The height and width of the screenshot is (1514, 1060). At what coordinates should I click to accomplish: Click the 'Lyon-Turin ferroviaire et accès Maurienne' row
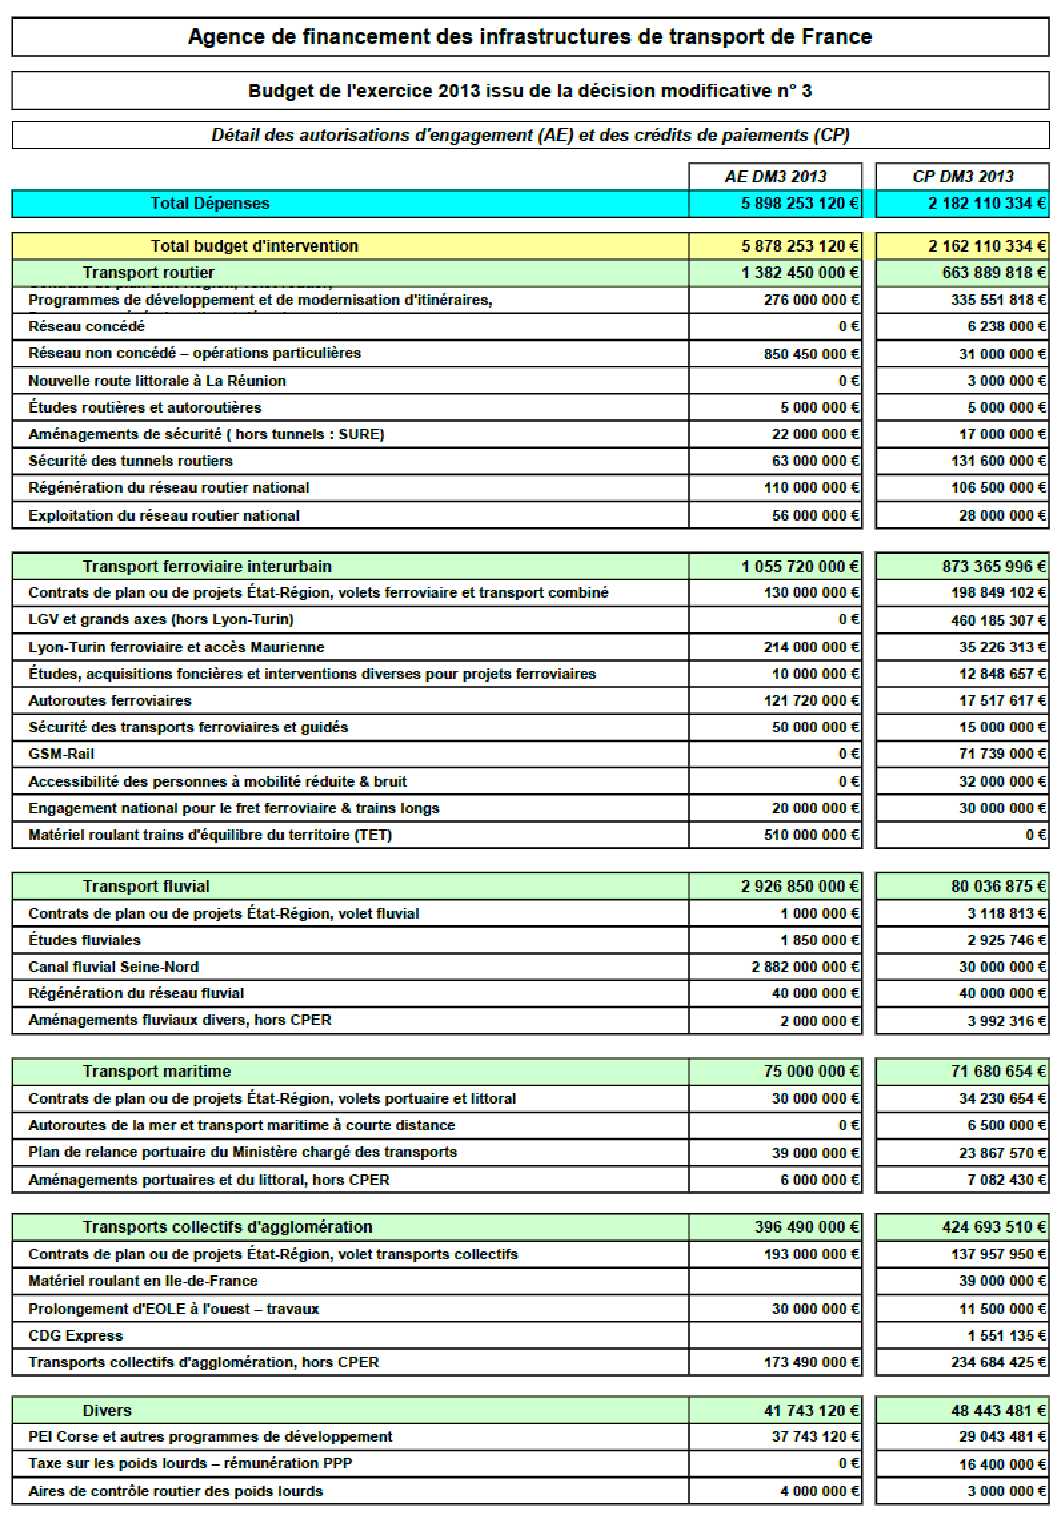coord(176,647)
